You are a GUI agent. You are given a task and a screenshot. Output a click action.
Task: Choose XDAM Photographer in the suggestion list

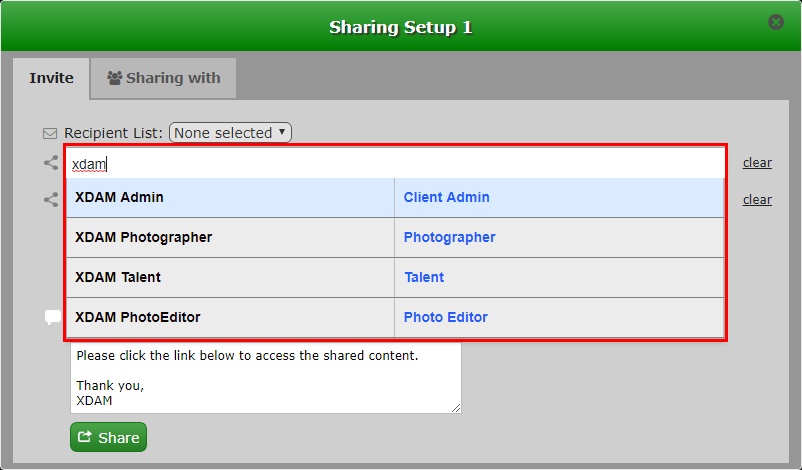click(144, 238)
